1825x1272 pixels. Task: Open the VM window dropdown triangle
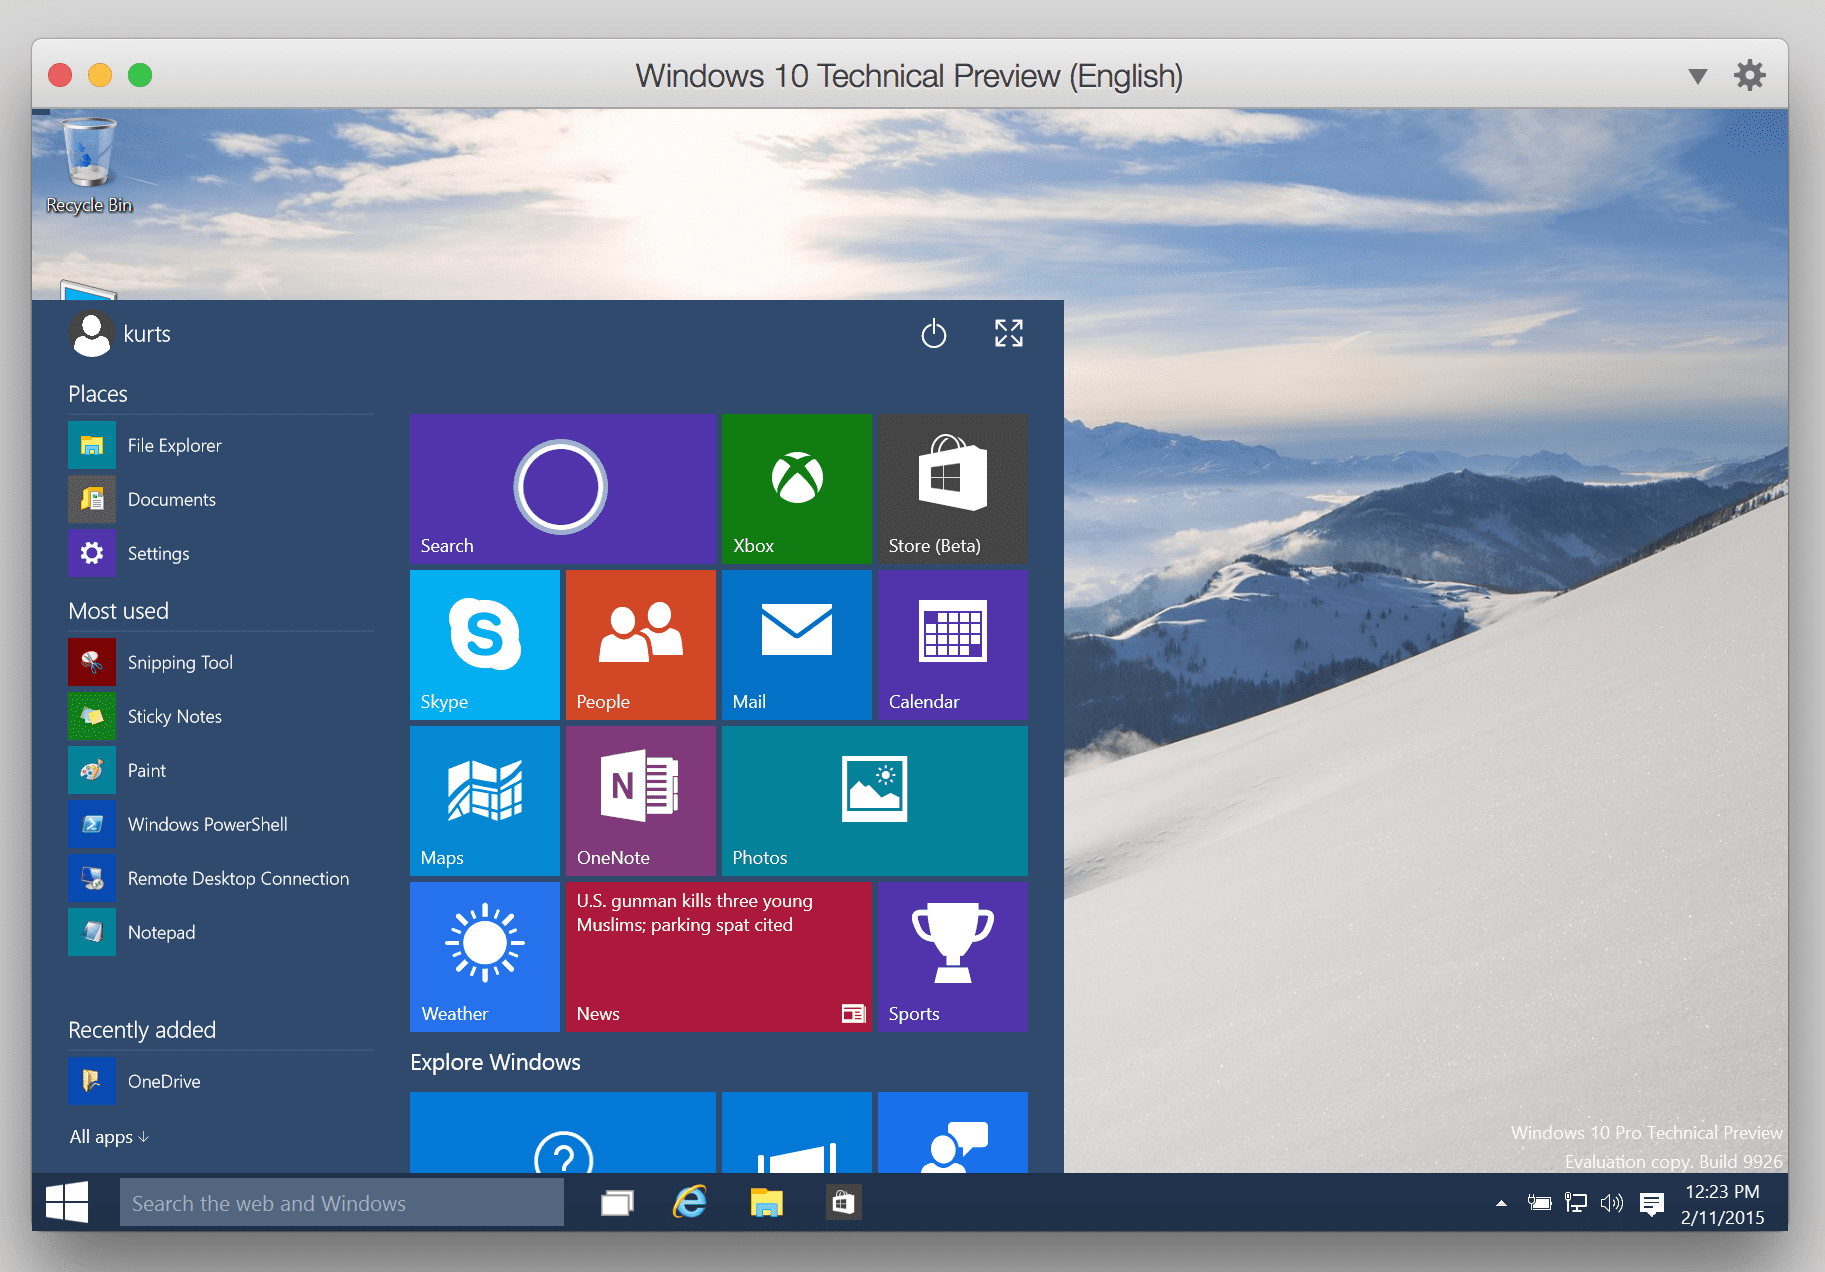tap(1697, 76)
